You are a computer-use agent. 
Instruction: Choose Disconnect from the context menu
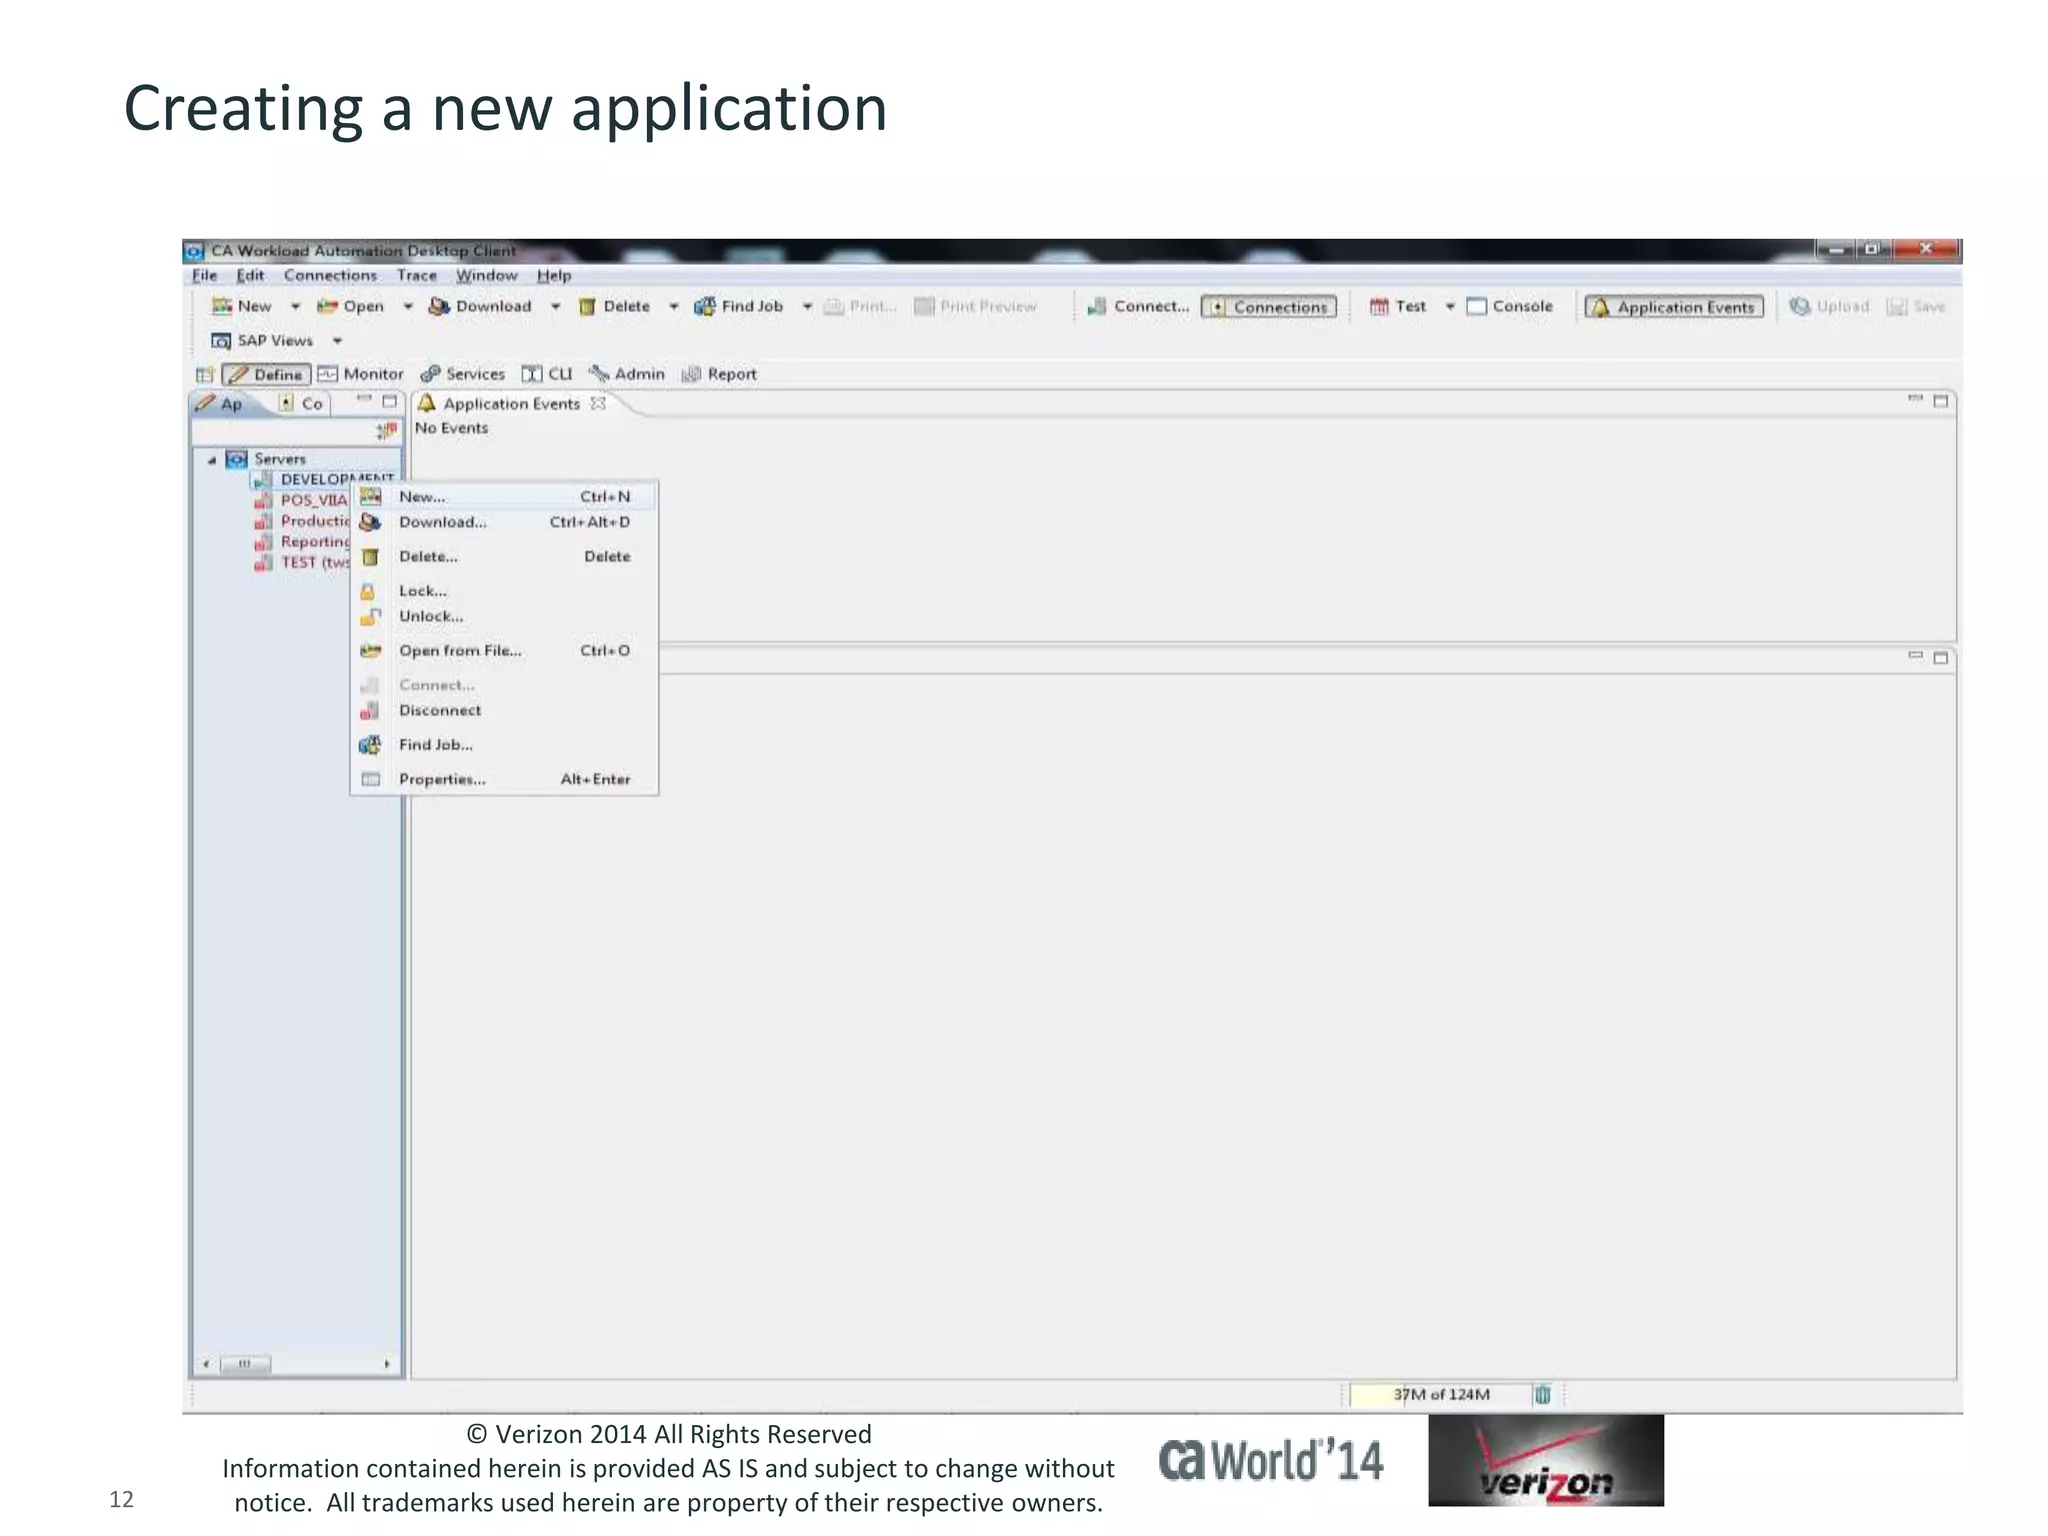505,710
